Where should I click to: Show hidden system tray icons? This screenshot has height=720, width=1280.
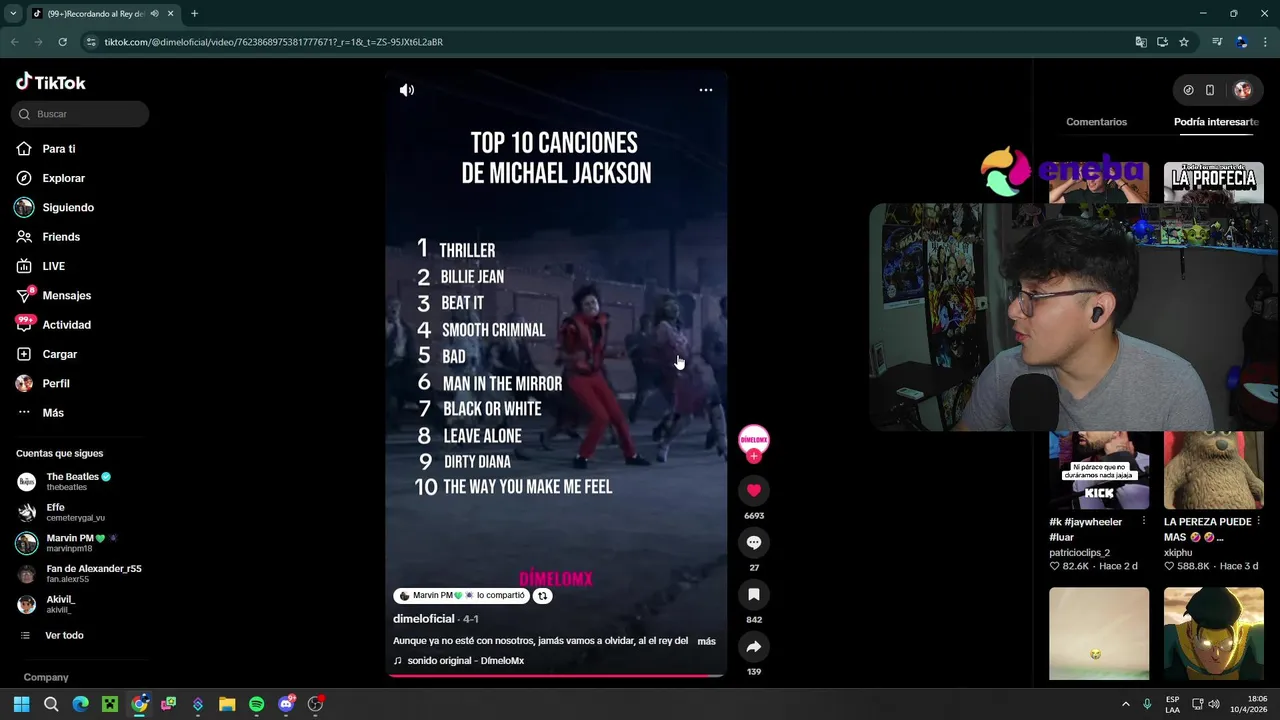coord(1125,704)
